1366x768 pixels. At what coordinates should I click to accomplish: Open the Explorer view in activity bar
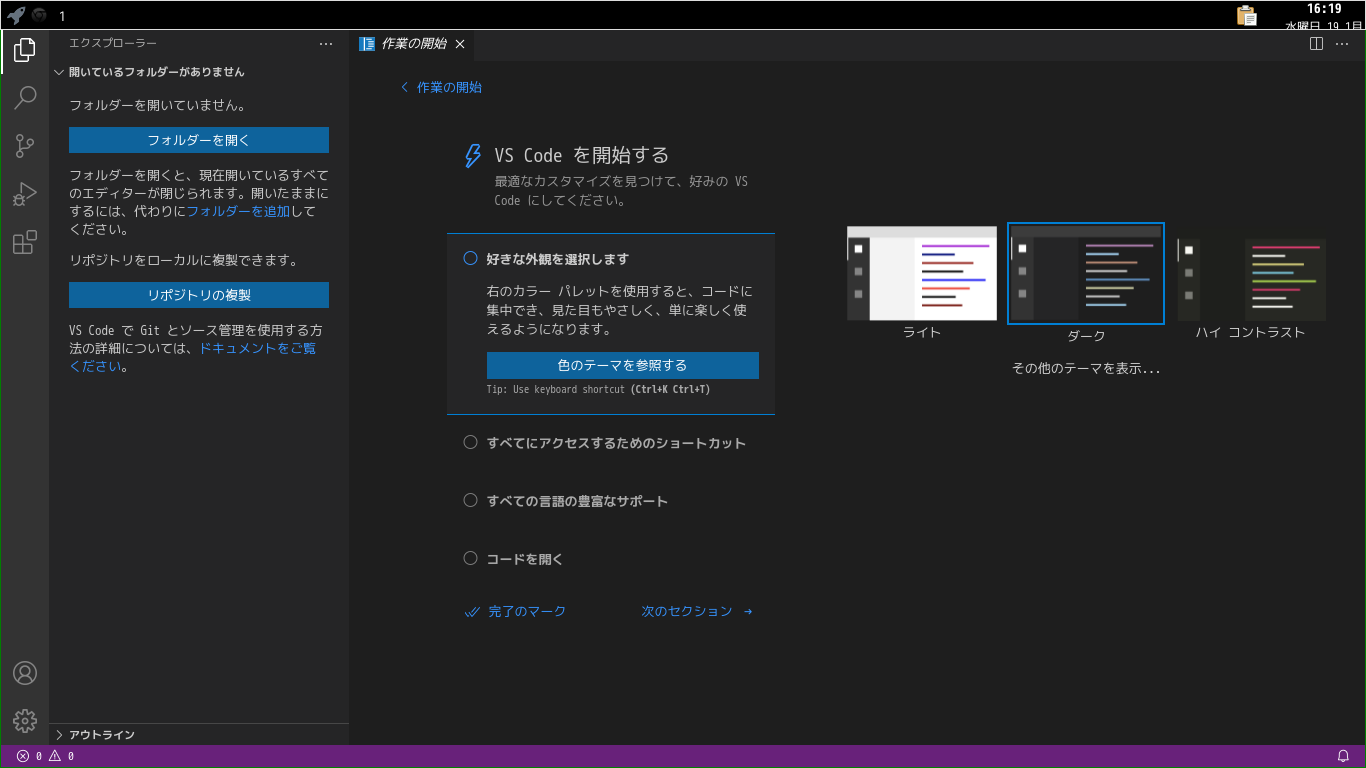(x=25, y=49)
